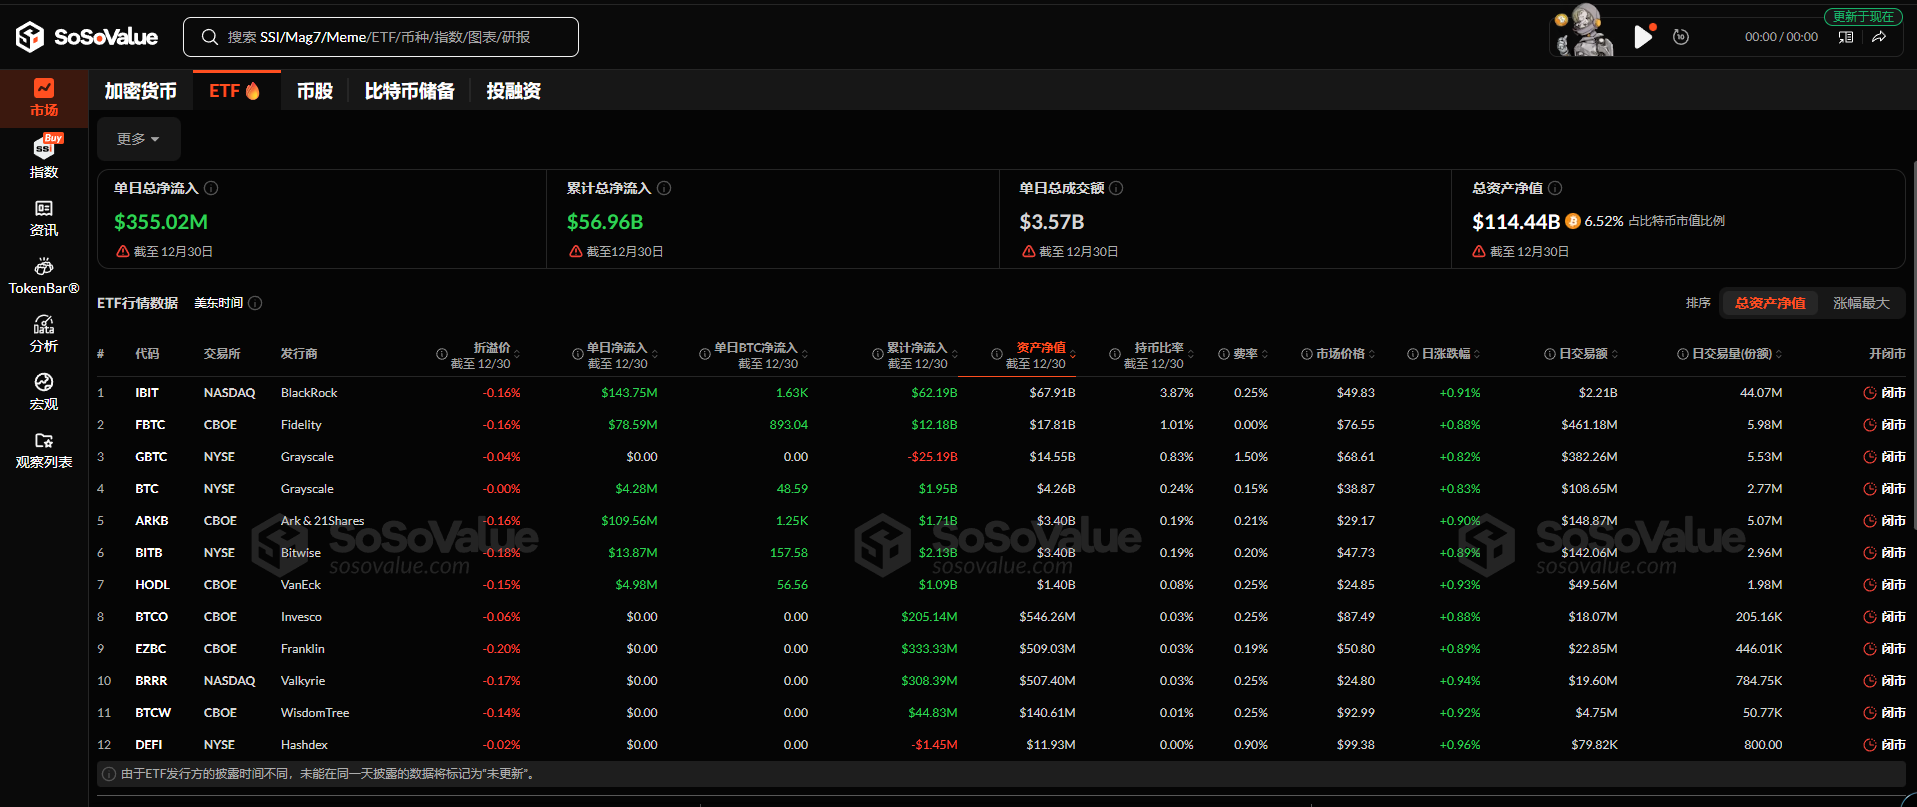Click warning icon under $3.57B
The width and height of the screenshot is (1917, 807).
tap(1029, 252)
